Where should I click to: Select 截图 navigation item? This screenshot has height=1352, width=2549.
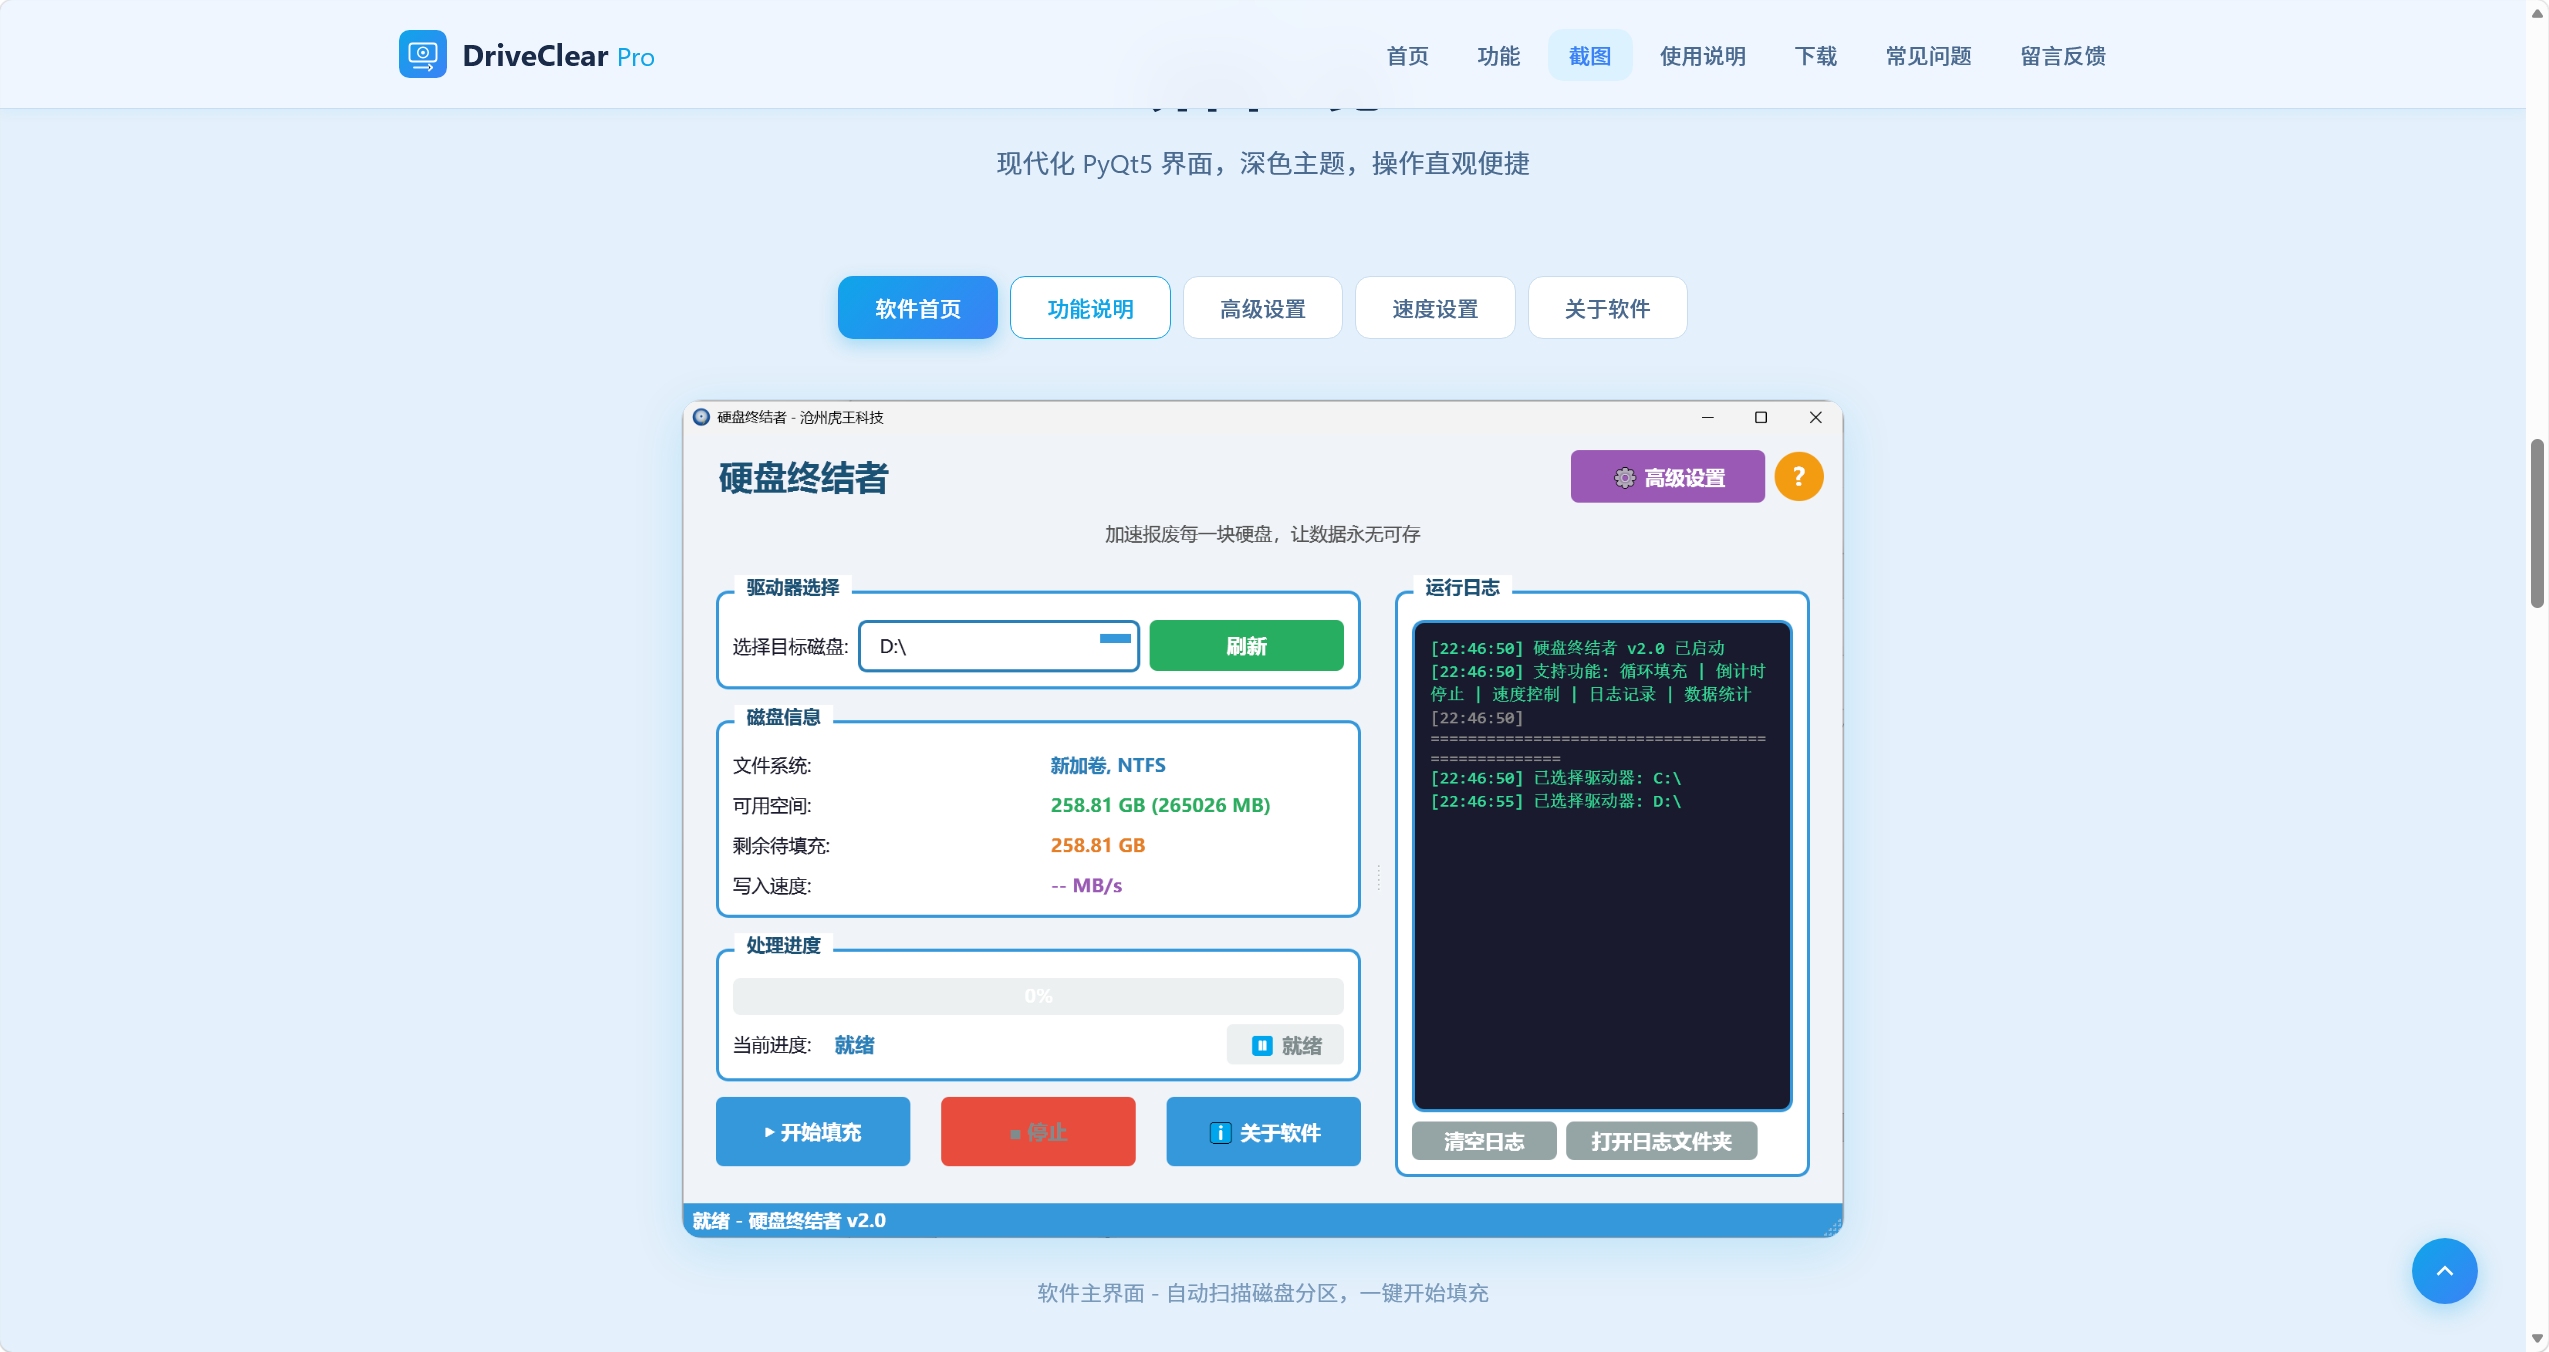[1590, 56]
